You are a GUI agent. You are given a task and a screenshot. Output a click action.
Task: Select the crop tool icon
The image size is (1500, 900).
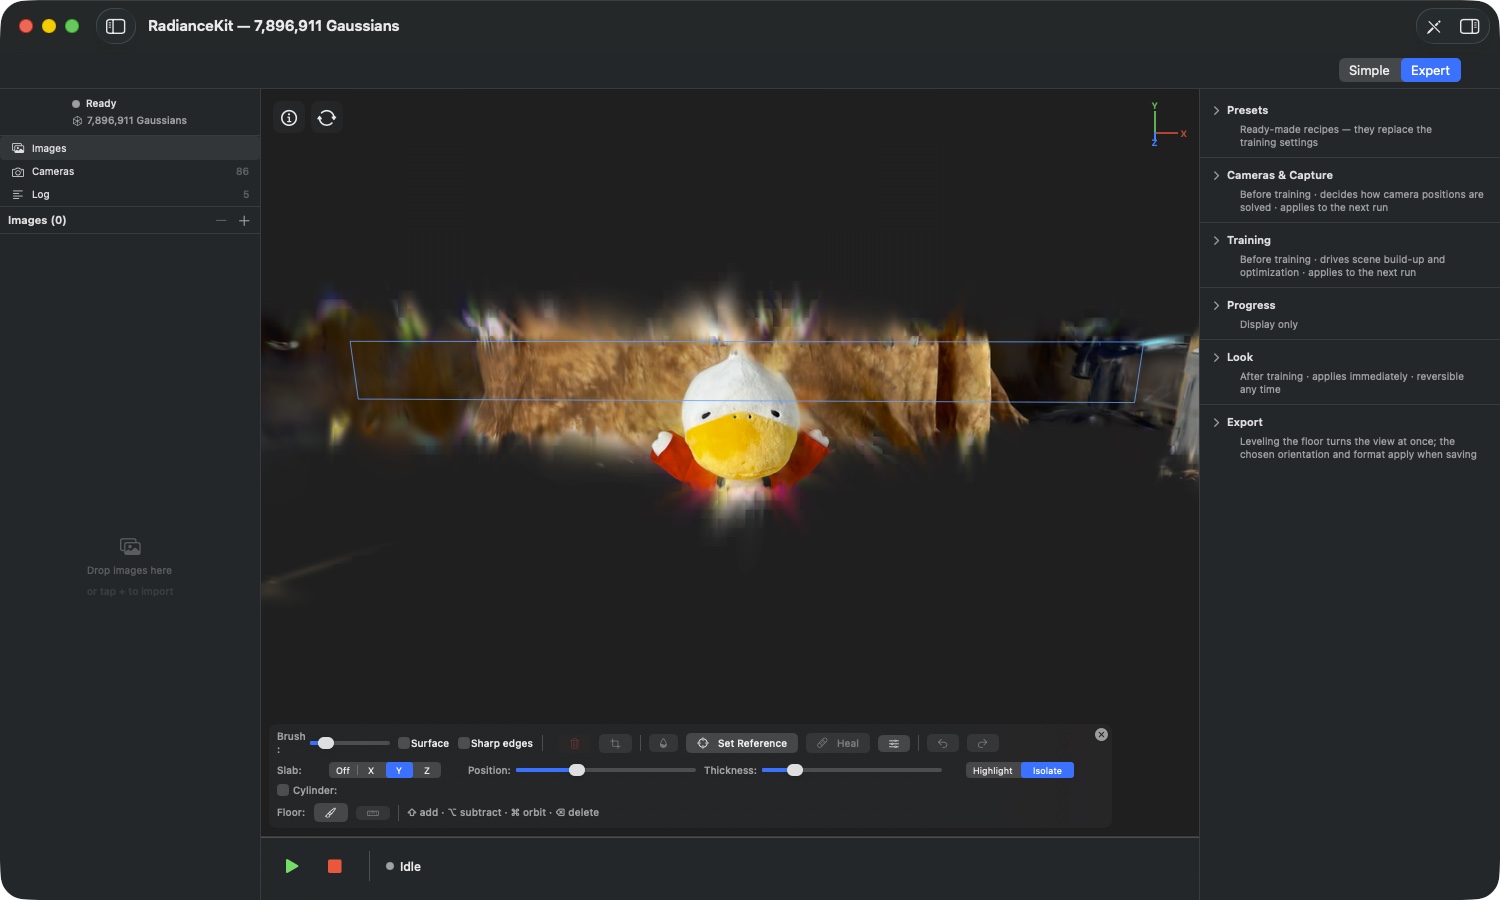click(615, 744)
